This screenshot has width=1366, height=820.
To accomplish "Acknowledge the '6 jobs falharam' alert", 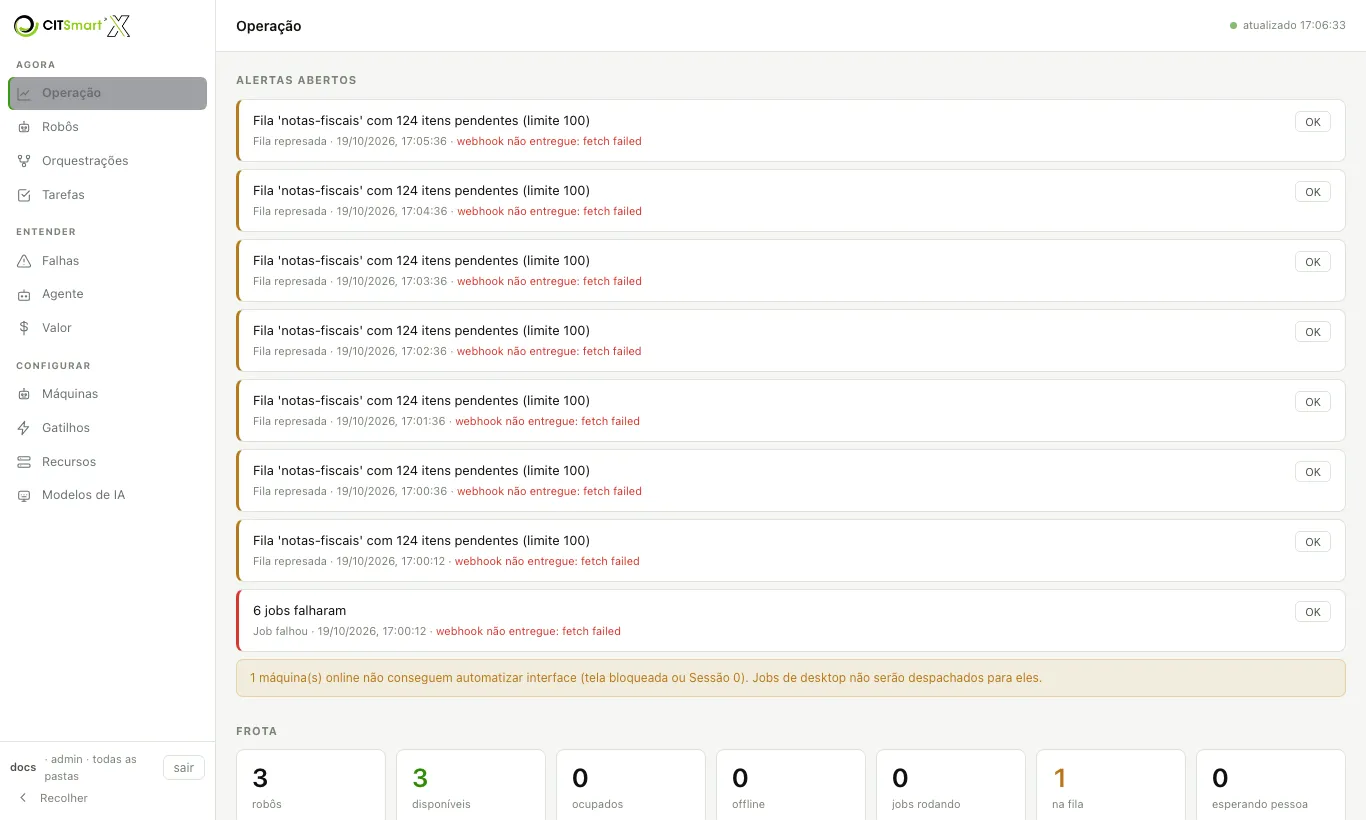I will pos(1313,612).
